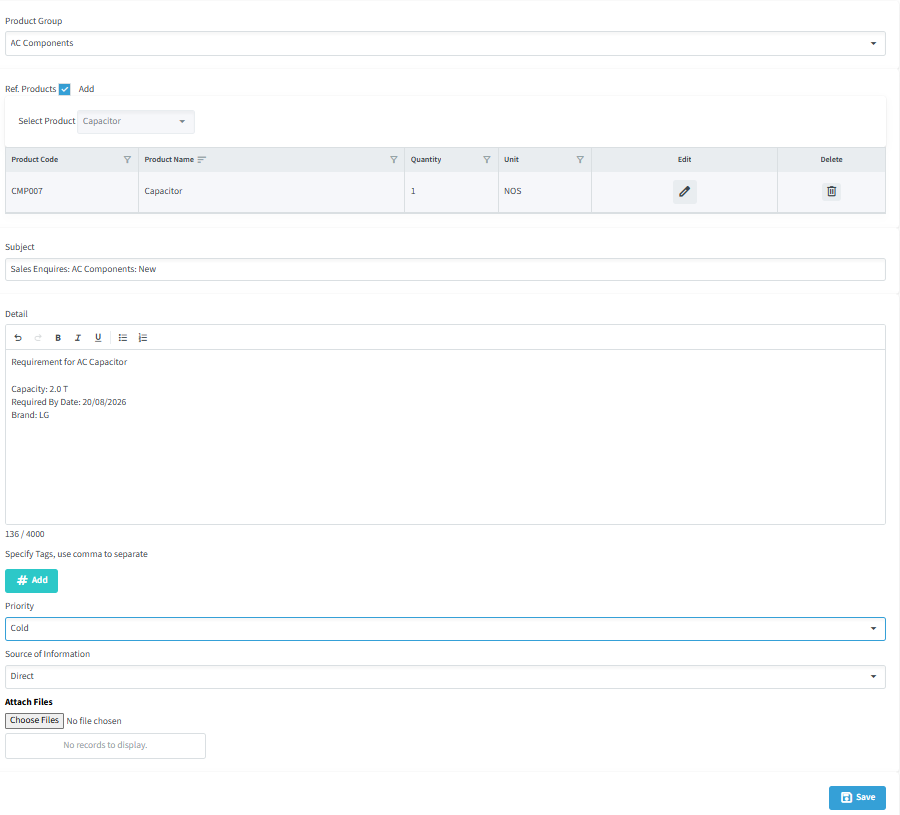Select the NOS unit cell
This screenshot has width=900, height=815.
[545, 192]
